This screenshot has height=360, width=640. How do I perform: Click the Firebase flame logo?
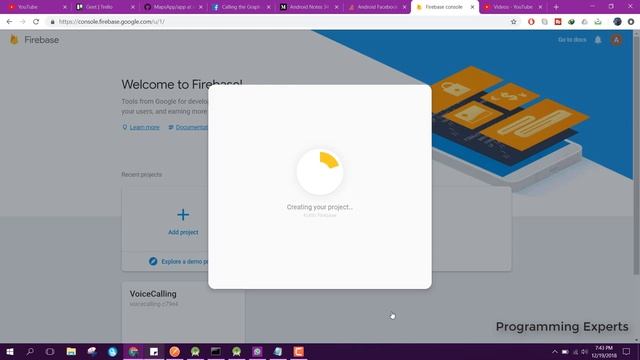14,40
